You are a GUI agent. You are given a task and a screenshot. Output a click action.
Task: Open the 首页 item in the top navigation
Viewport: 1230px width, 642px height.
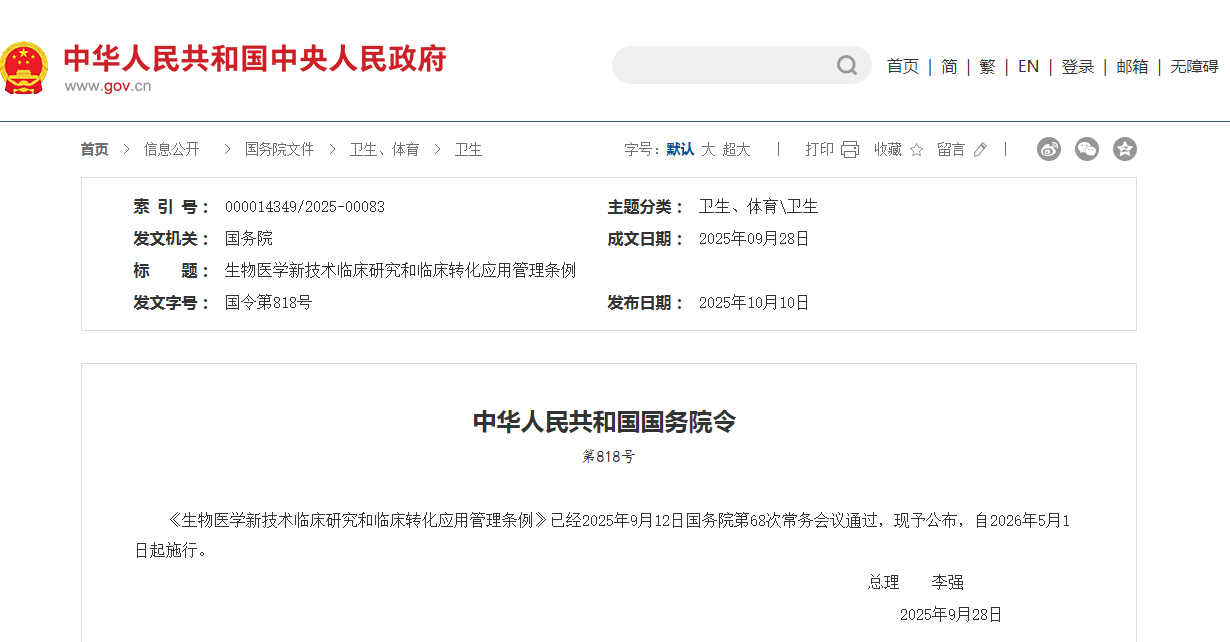tap(902, 66)
